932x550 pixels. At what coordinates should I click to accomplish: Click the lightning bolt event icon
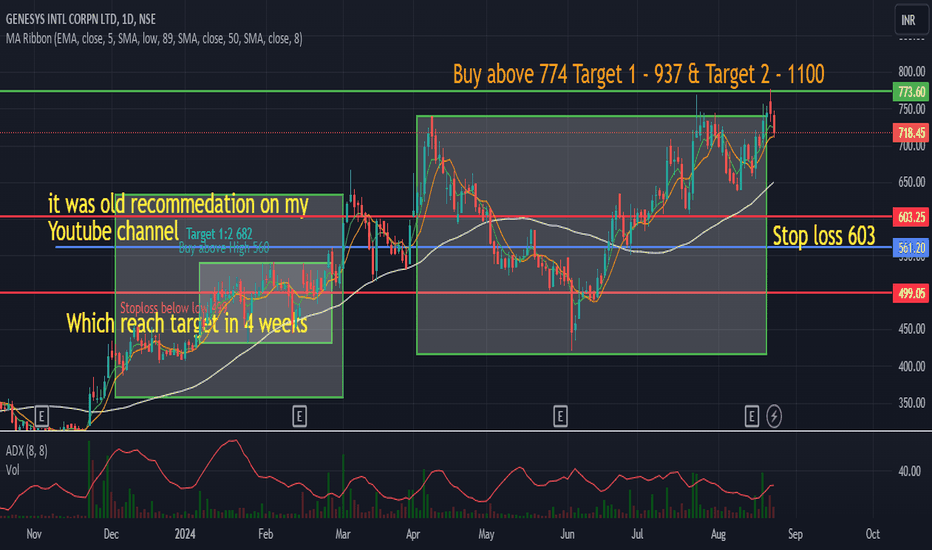pyautogui.click(x=774, y=416)
